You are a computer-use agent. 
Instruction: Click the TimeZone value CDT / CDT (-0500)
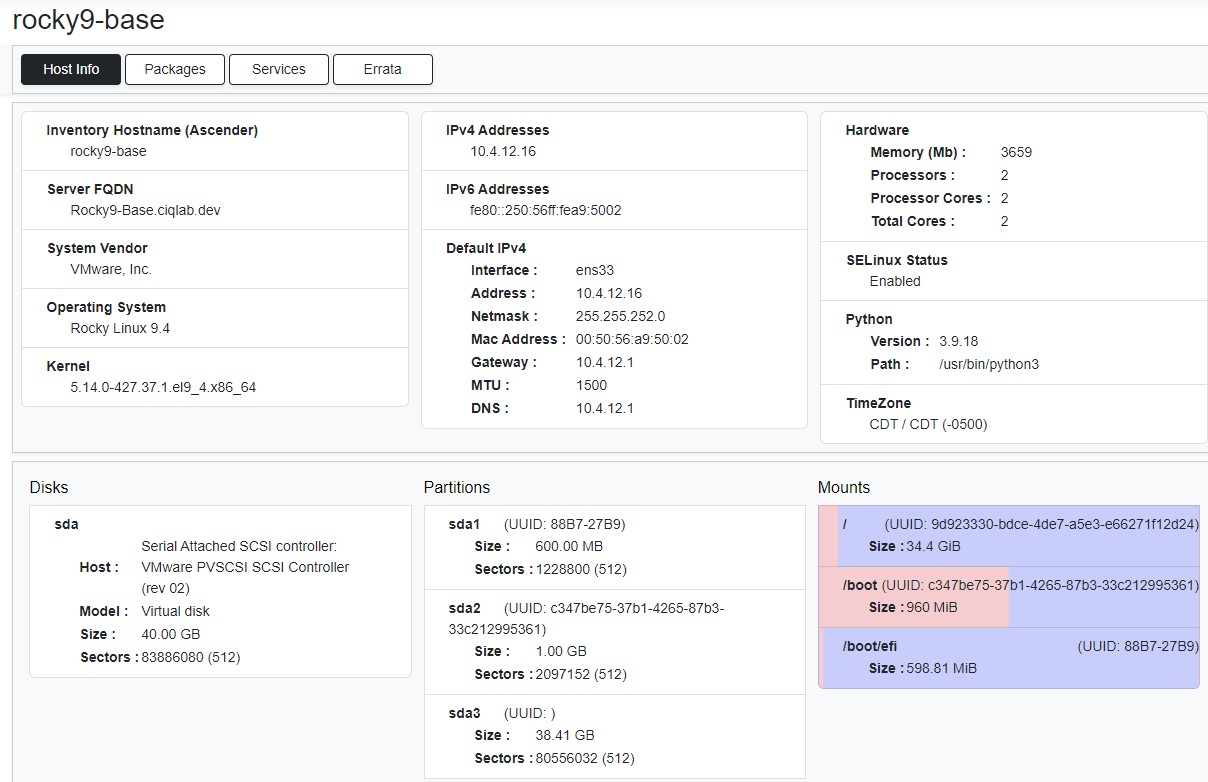pyautogui.click(x=928, y=424)
